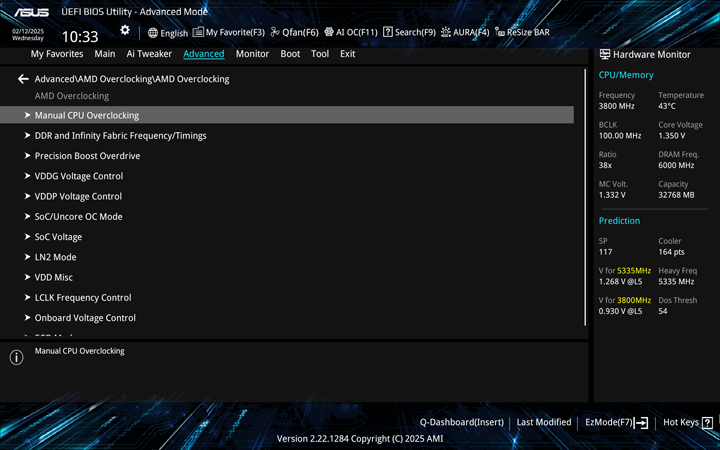
Task: Click Q-Dashboard(Insert) button
Action: [x=461, y=422]
